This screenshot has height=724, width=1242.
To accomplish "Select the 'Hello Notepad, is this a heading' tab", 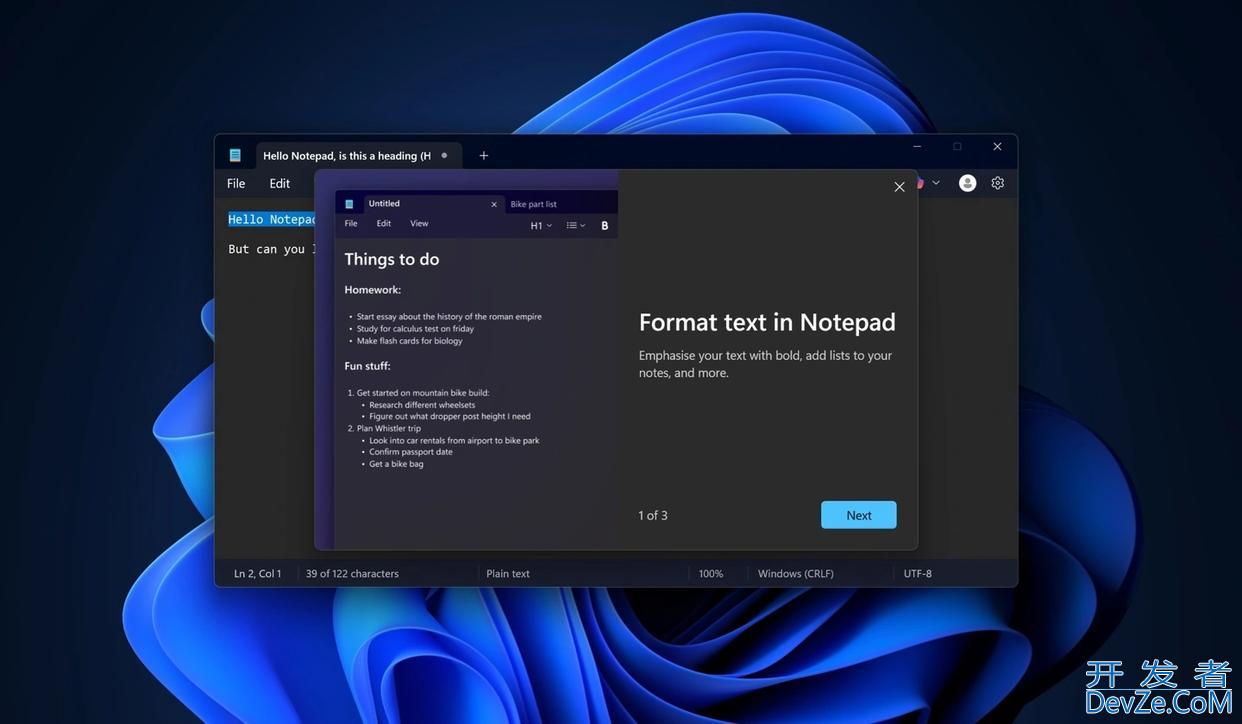I will [x=346, y=156].
